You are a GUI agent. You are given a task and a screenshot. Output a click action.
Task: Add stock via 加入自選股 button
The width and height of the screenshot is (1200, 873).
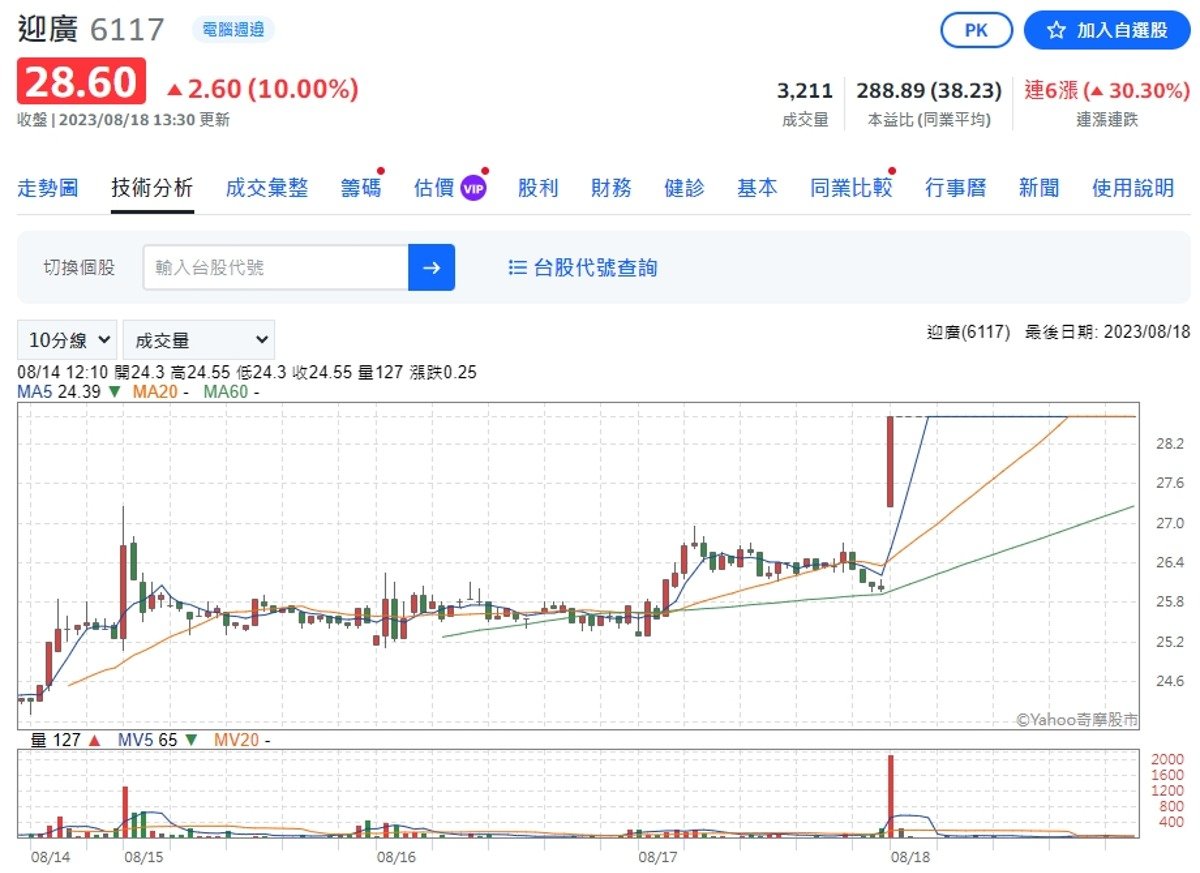click(1107, 30)
